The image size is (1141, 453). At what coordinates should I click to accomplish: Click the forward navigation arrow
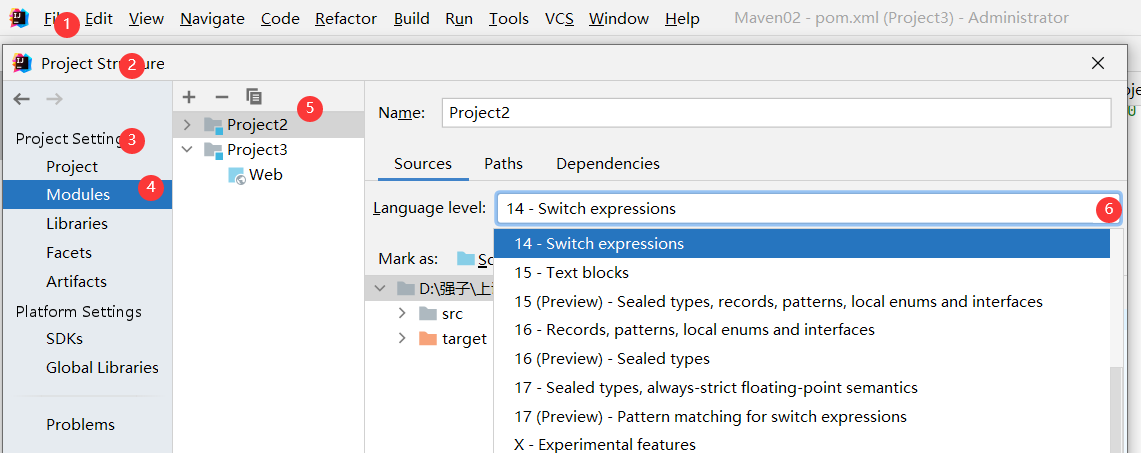point(54,98)
